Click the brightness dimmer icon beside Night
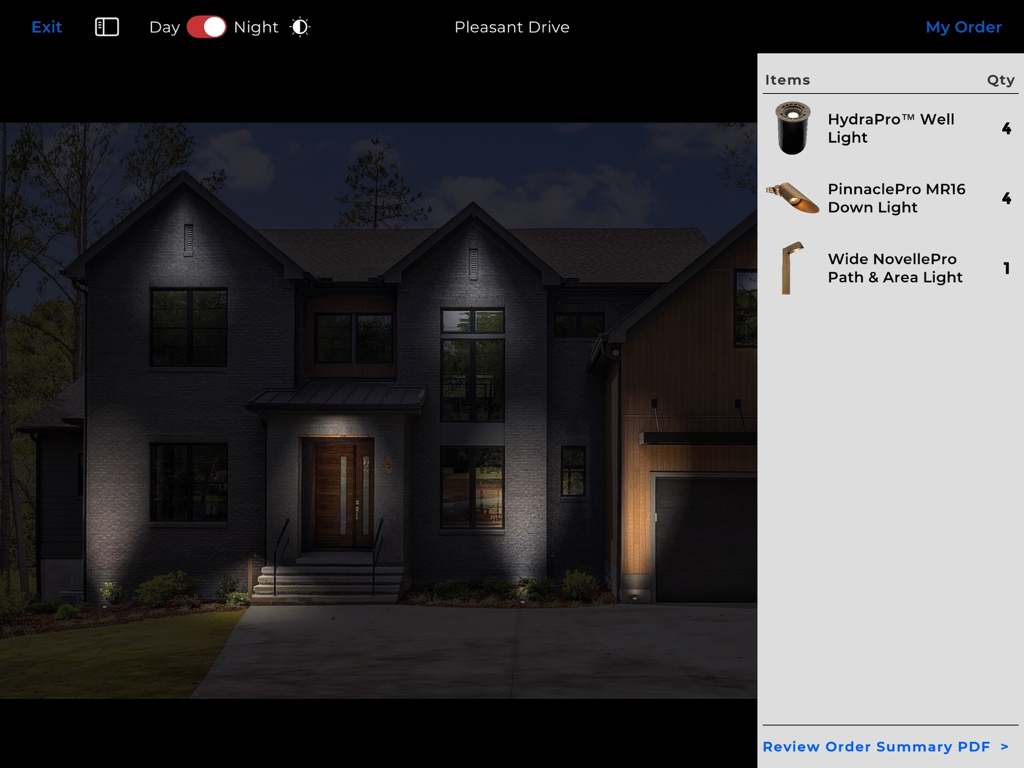 [x=299, y=27]
